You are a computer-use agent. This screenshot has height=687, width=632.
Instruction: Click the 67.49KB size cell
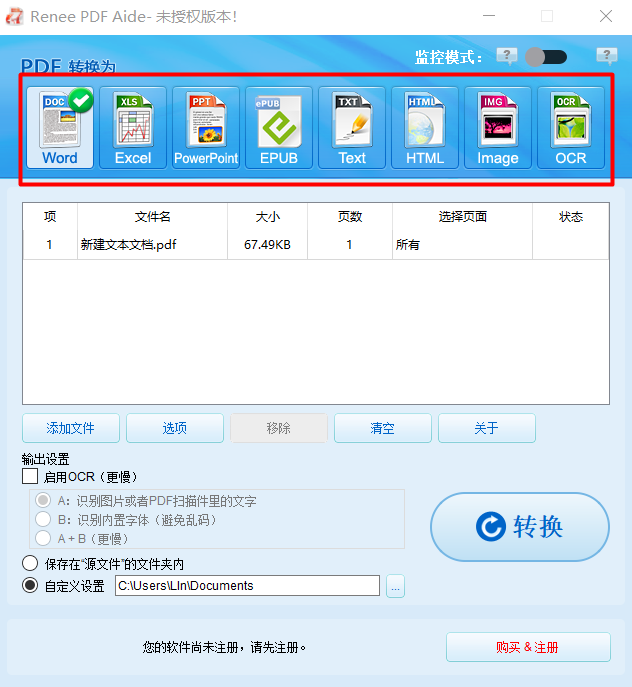[267, 244]
